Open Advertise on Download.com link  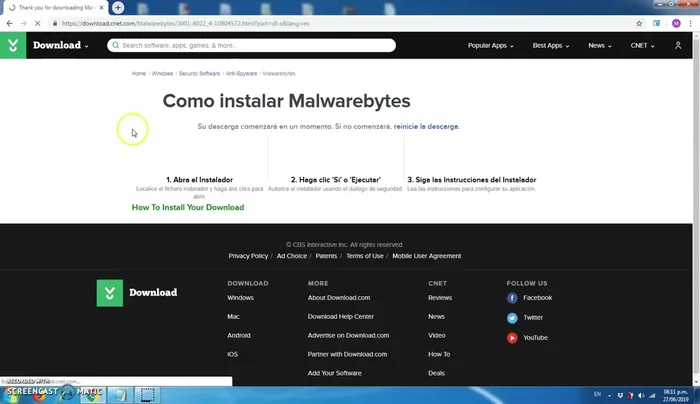tap(348, 335)
